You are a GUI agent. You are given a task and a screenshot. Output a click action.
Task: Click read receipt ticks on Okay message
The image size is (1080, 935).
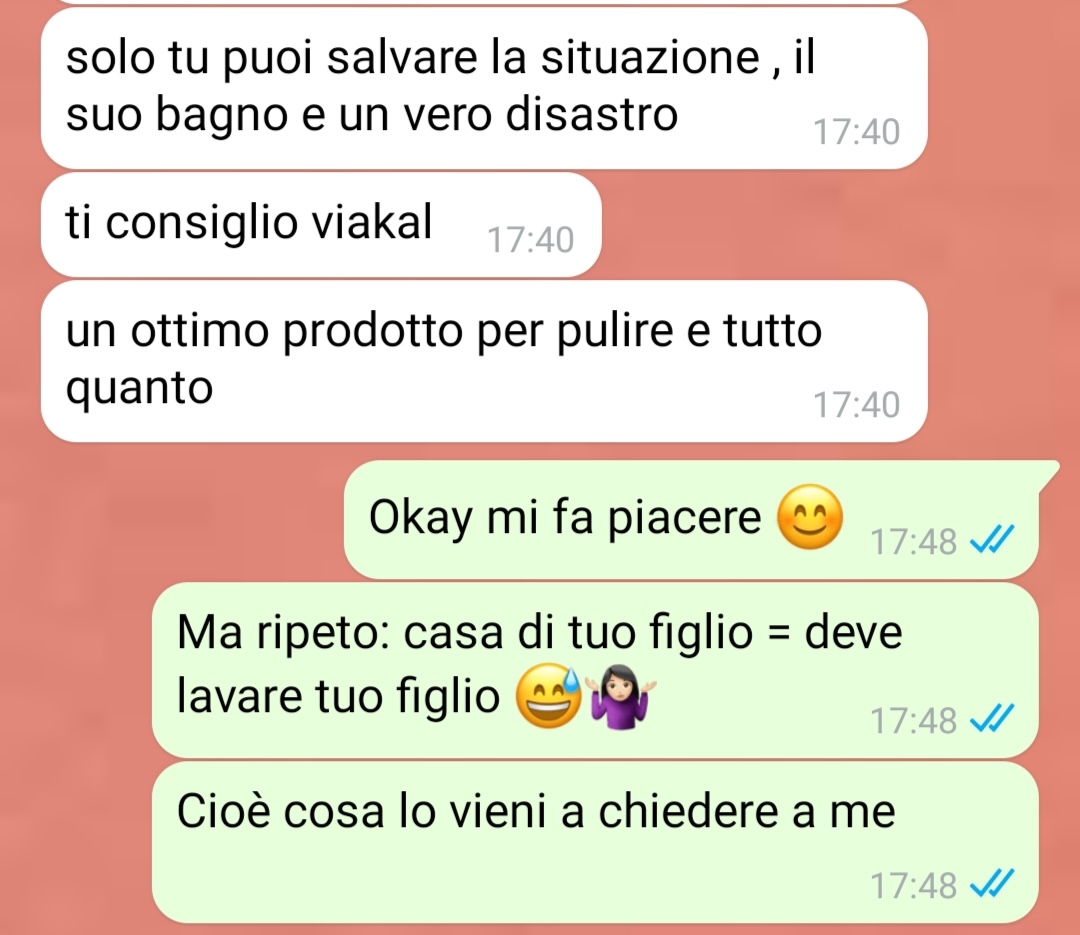tap(992, 540)
